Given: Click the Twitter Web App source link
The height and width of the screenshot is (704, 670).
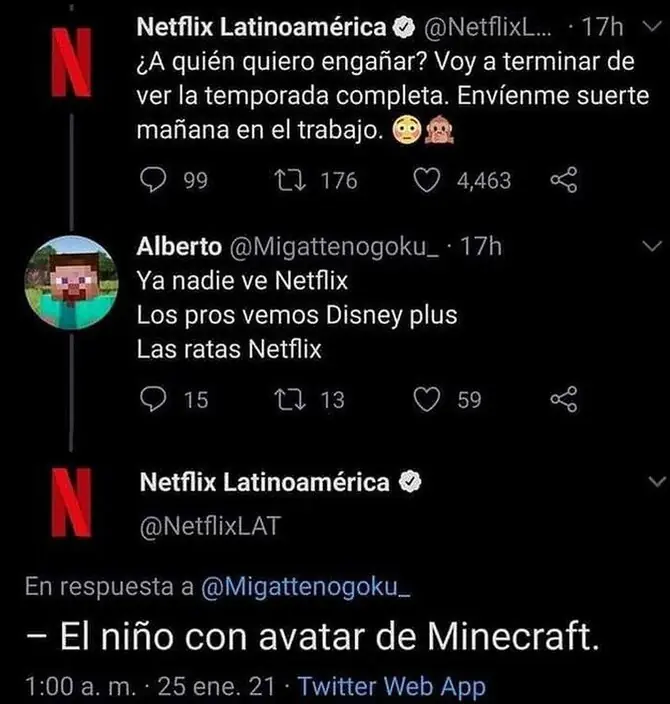Looking at the screenshot, I should 391,686.
